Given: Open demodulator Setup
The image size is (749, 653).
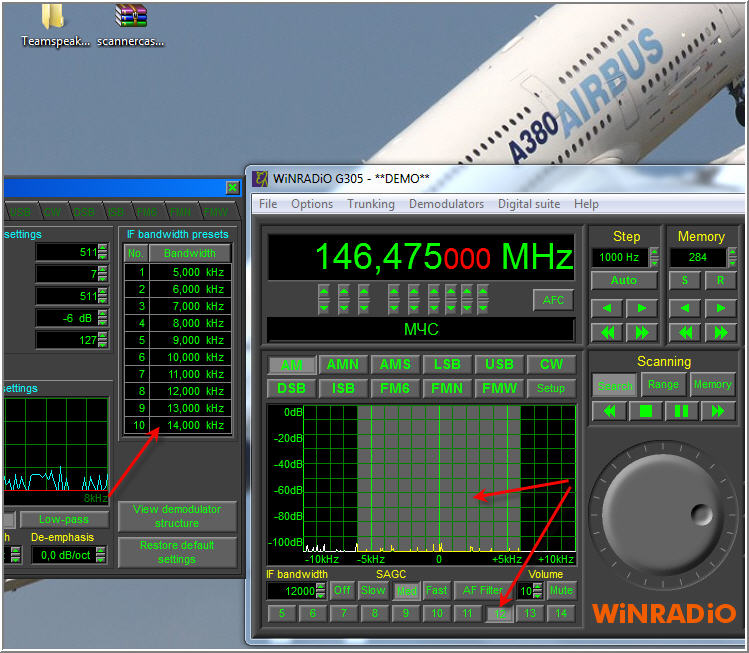Looking at the screenshot, I should 551,388.
